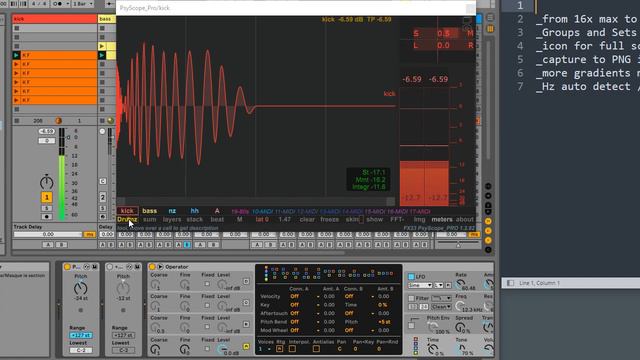Select yellow Operator oscillator A button
640x360 pixels.
pos(246,347)
